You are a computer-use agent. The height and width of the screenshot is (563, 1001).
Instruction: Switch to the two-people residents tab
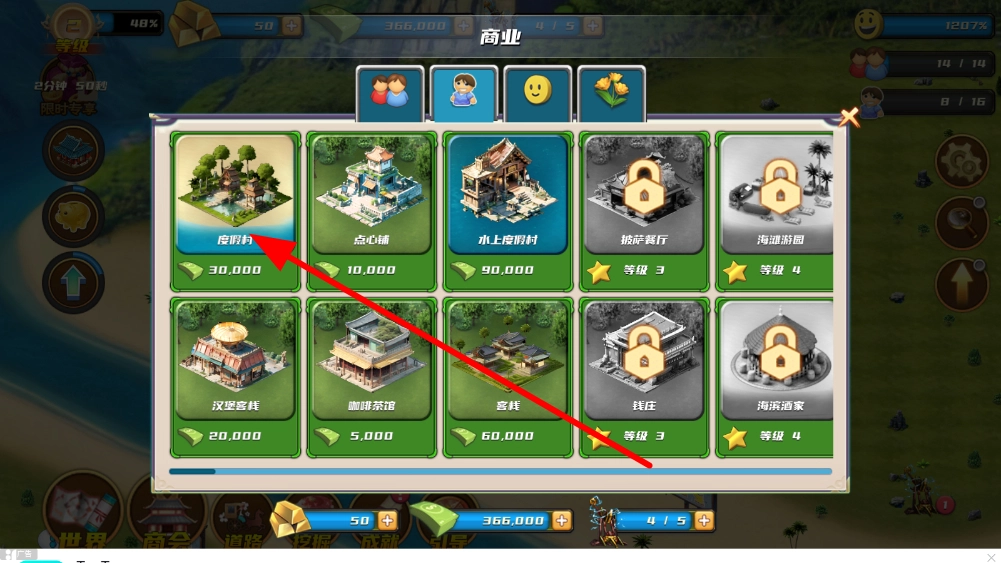[389, 93]
